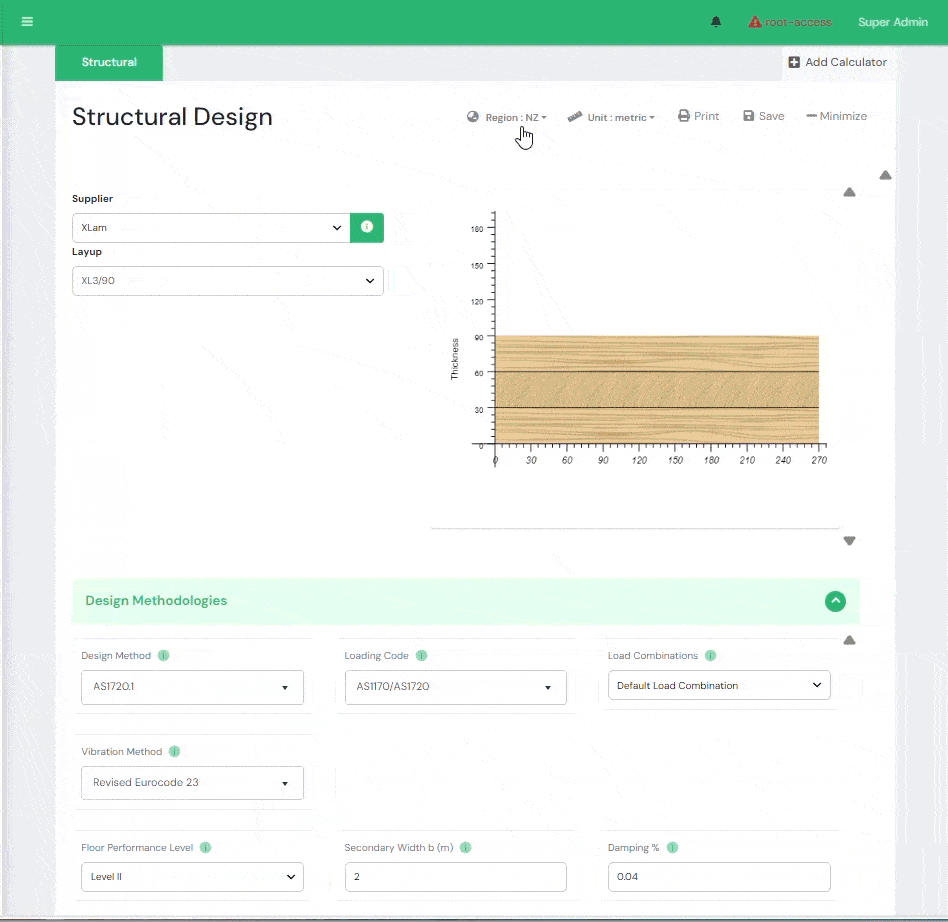
Task: Open the hamburger navigation menu
Action: (x=27, y=21)
